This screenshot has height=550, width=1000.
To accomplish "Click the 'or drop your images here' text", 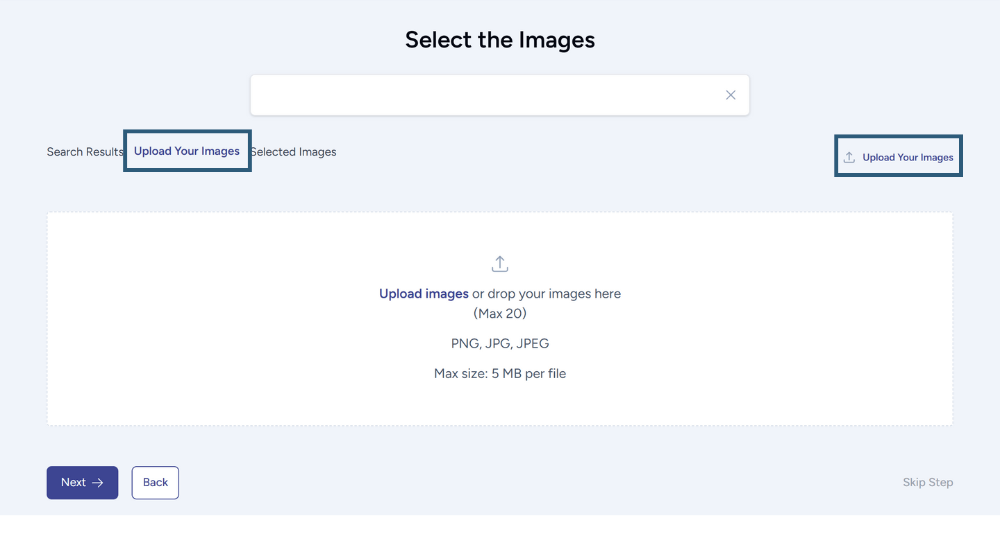I will coord(547,294).
